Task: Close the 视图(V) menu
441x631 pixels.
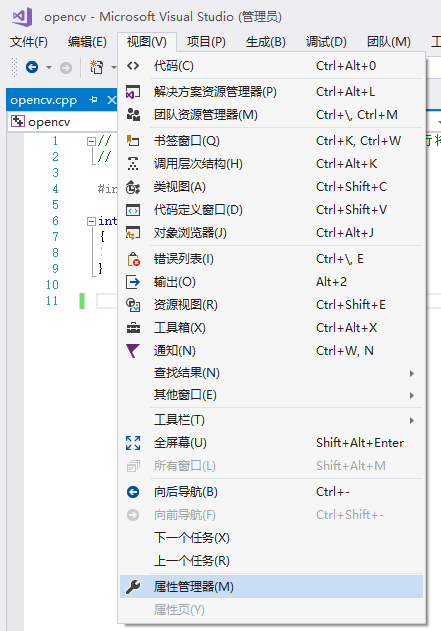Action: point(147,42)
